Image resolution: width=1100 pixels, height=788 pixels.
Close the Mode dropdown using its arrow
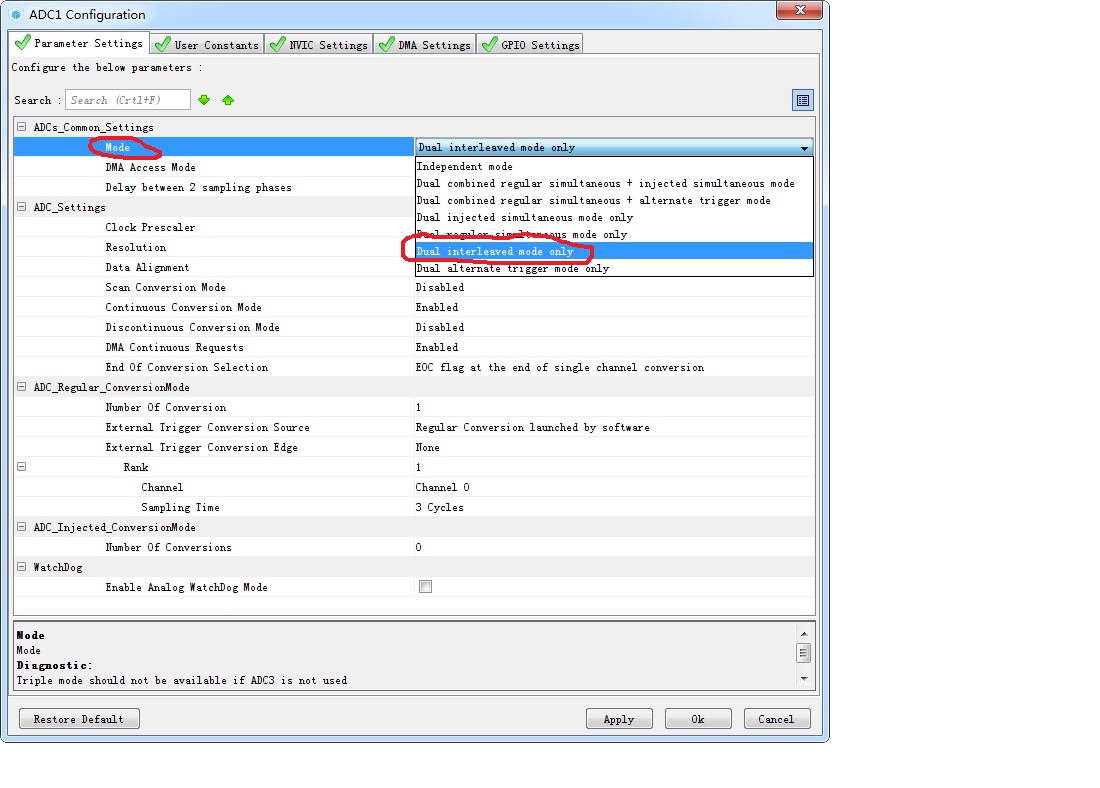coord(804,147)
